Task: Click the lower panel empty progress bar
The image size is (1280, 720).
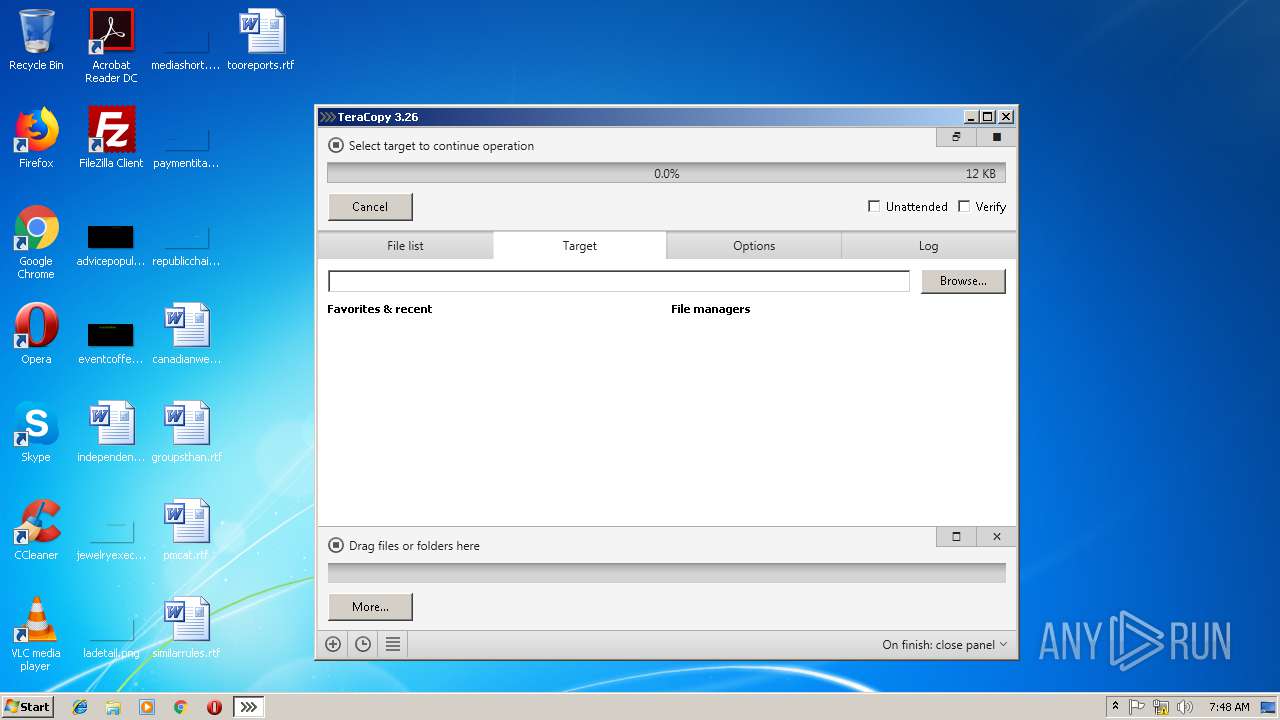Action: tap(666, 573)
